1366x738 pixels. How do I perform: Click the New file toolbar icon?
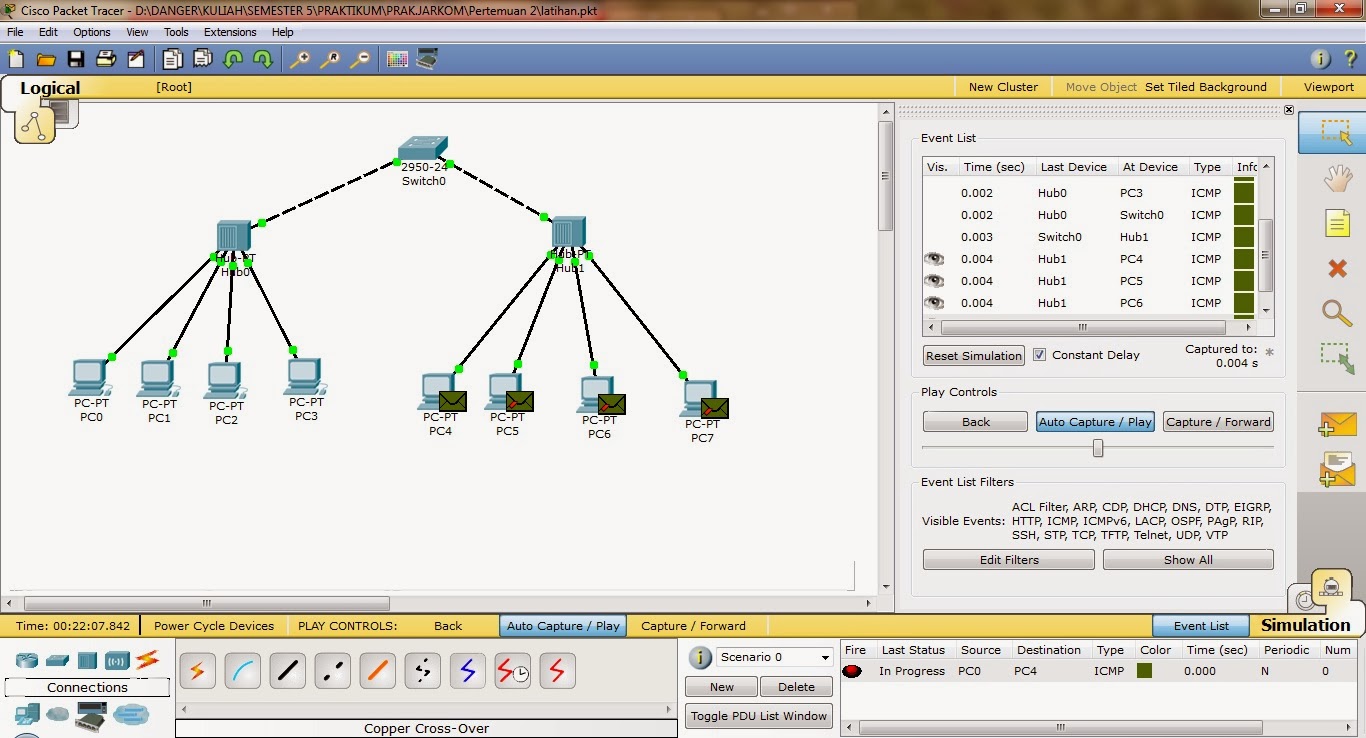click(15, 60)
